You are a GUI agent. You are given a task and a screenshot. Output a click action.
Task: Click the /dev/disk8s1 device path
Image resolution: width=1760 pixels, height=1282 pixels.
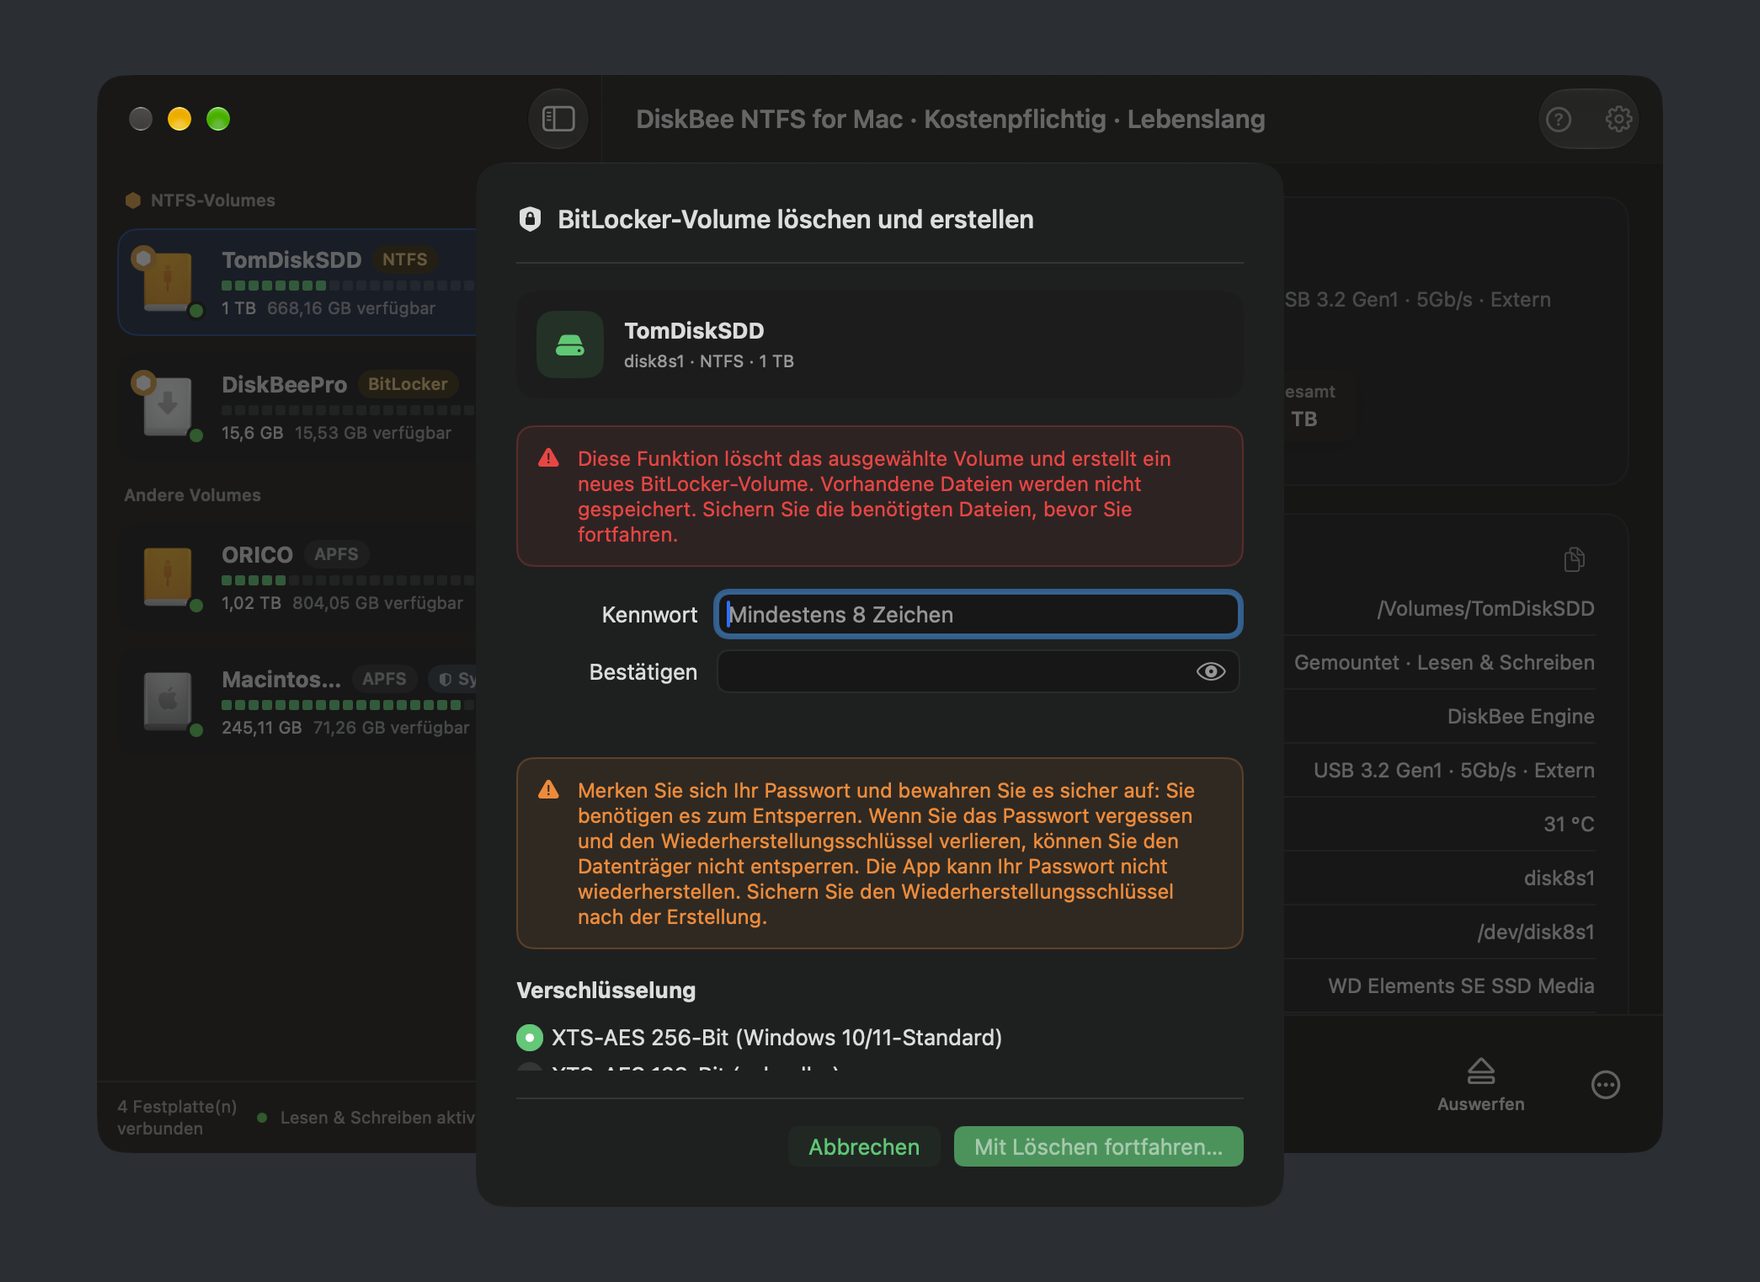[x=1536, y=932]
